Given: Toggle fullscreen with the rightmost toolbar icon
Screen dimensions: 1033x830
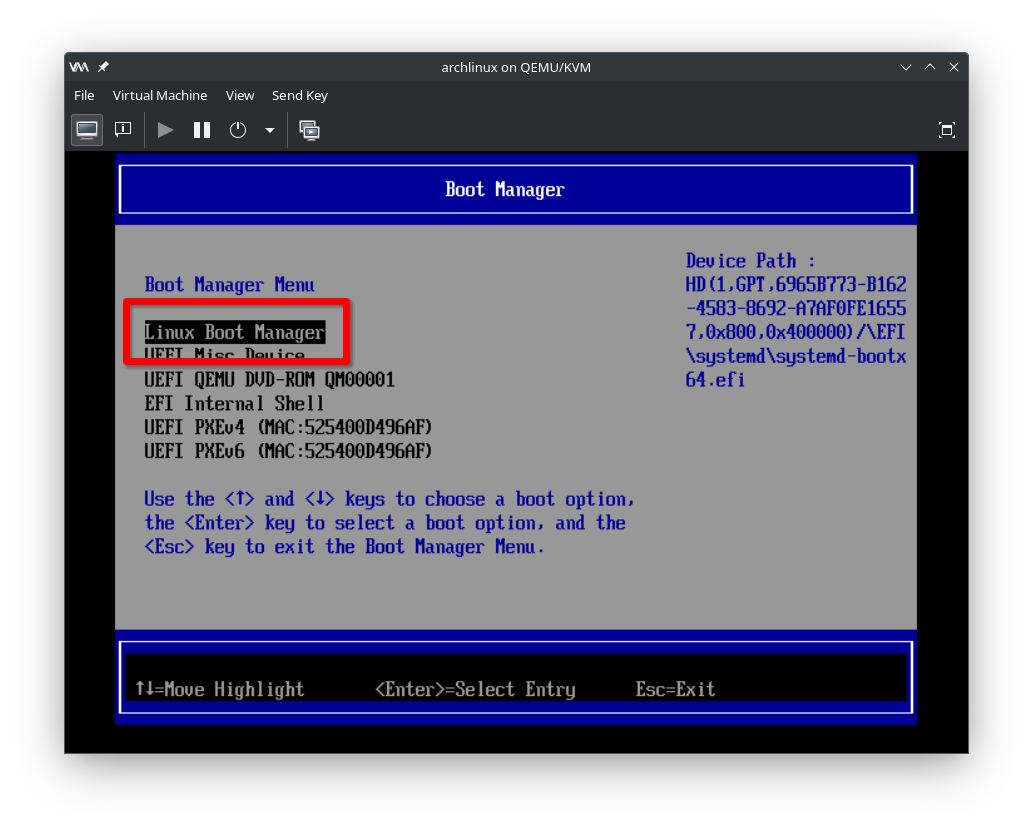Looking at the screenshot, I should click(x=946, y=130).
